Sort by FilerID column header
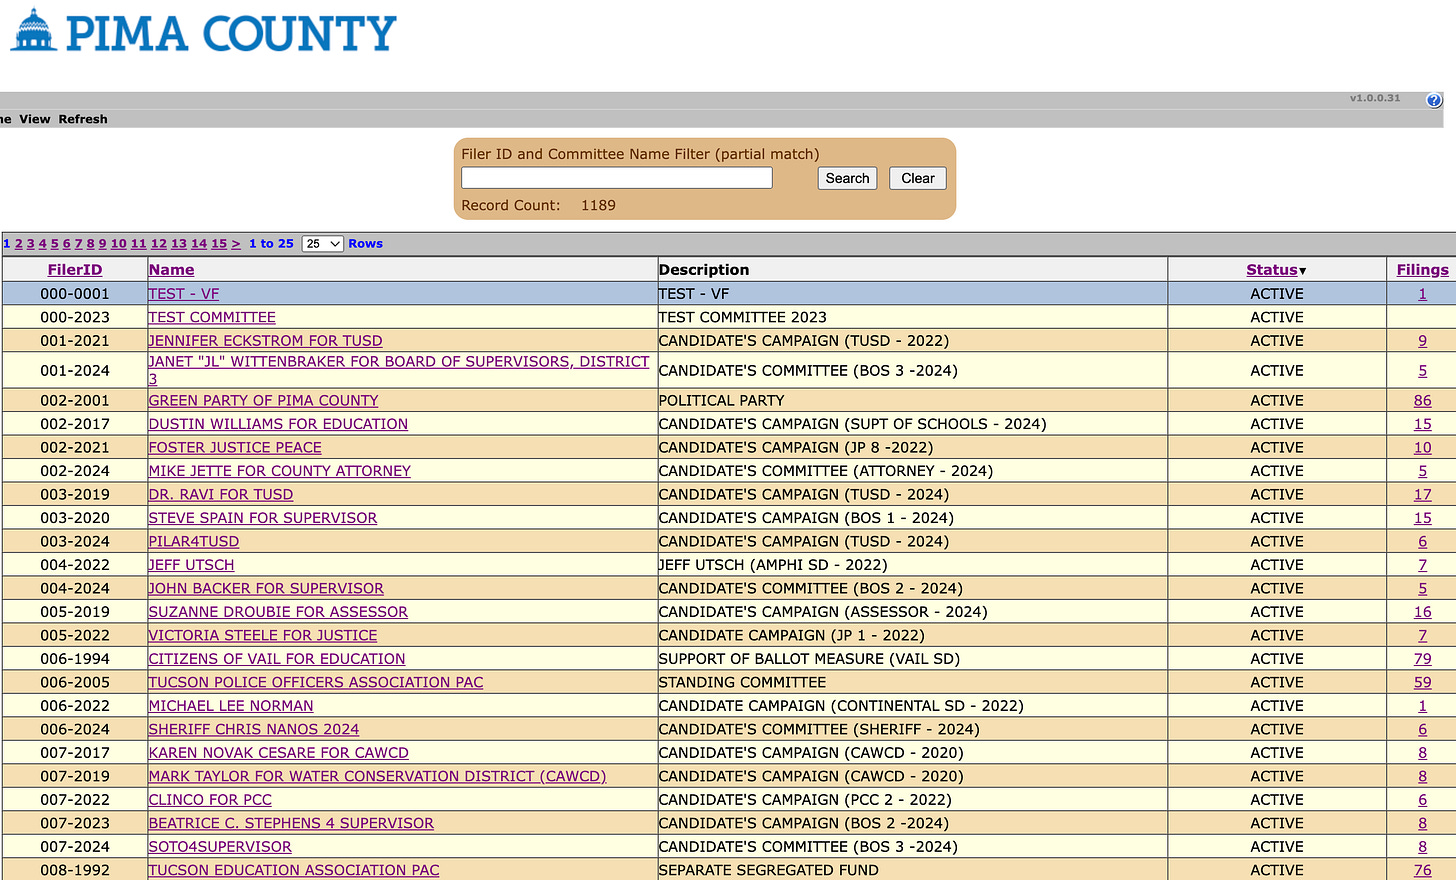 click(75, 270)
